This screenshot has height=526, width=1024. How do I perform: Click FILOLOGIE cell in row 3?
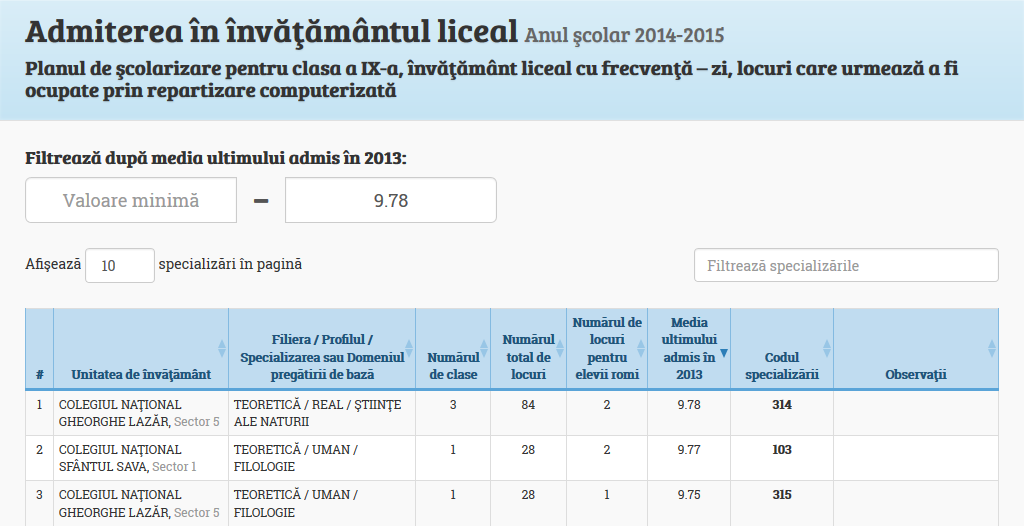(322, 503)
